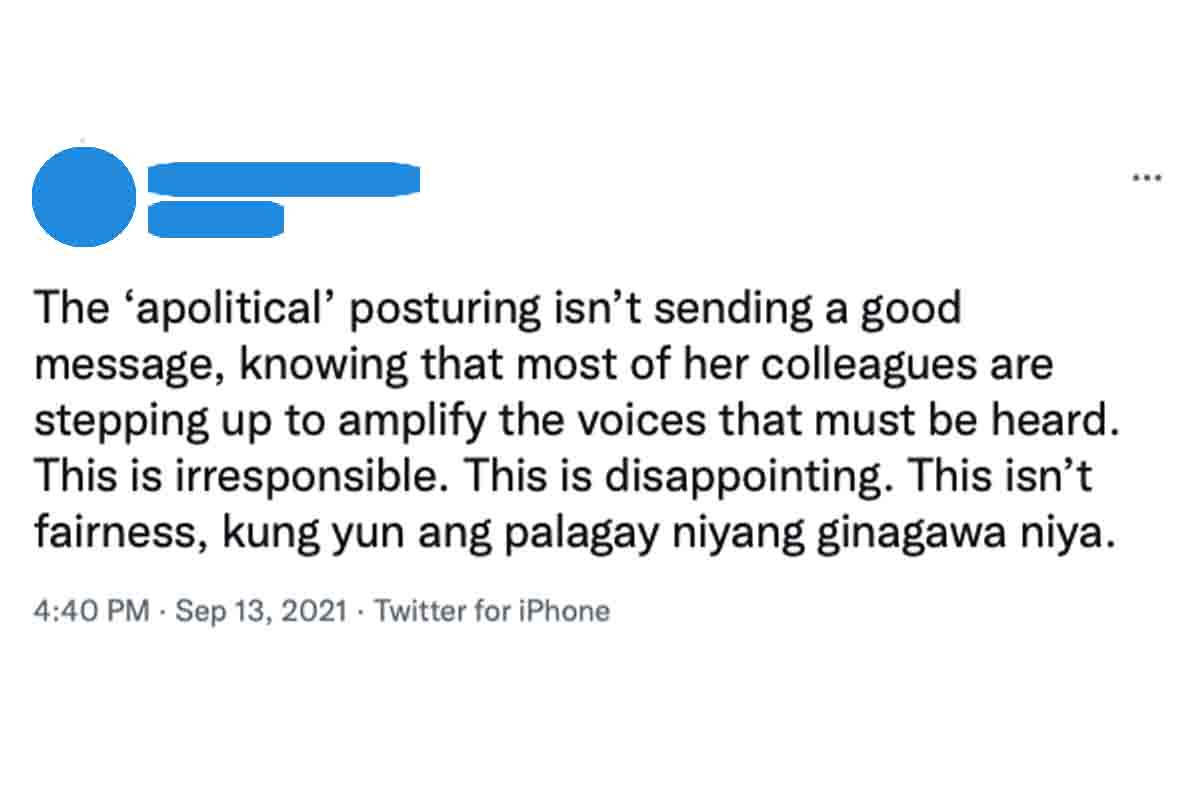This screenshot has height=800, width=1200.
Task: Click the redacted username handle below name
Action: coord(216,219)
